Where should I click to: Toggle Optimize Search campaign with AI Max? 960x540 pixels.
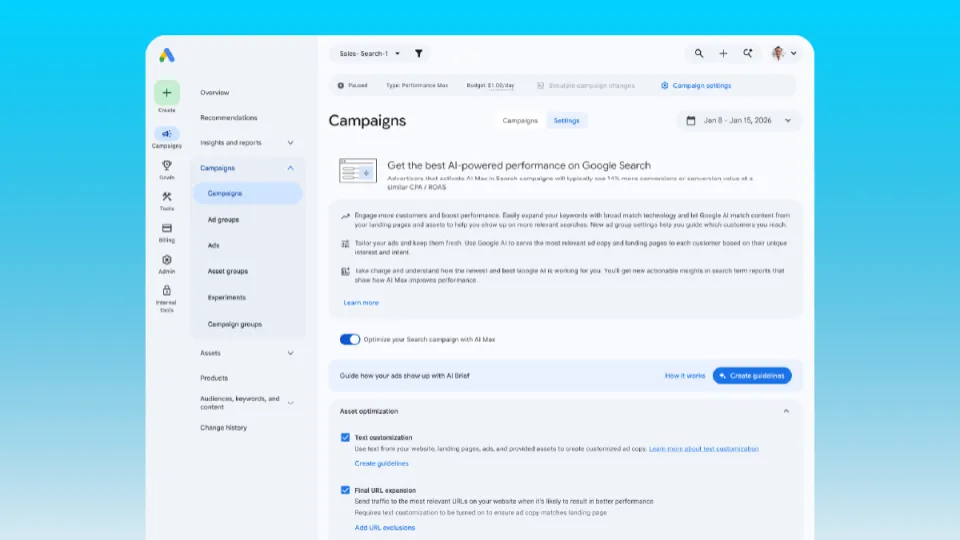[x=350, y=340]
